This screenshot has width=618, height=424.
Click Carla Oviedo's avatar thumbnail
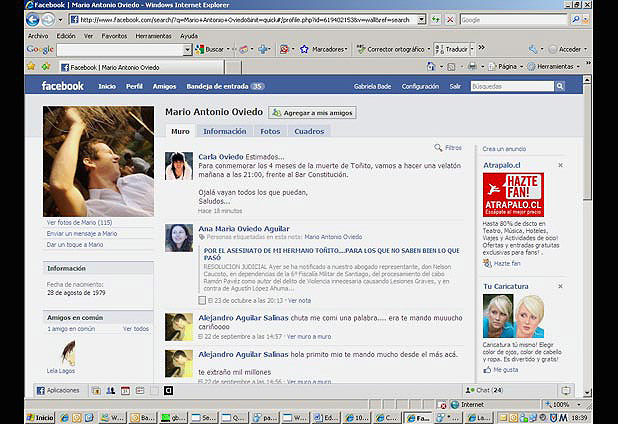[179, 166]
